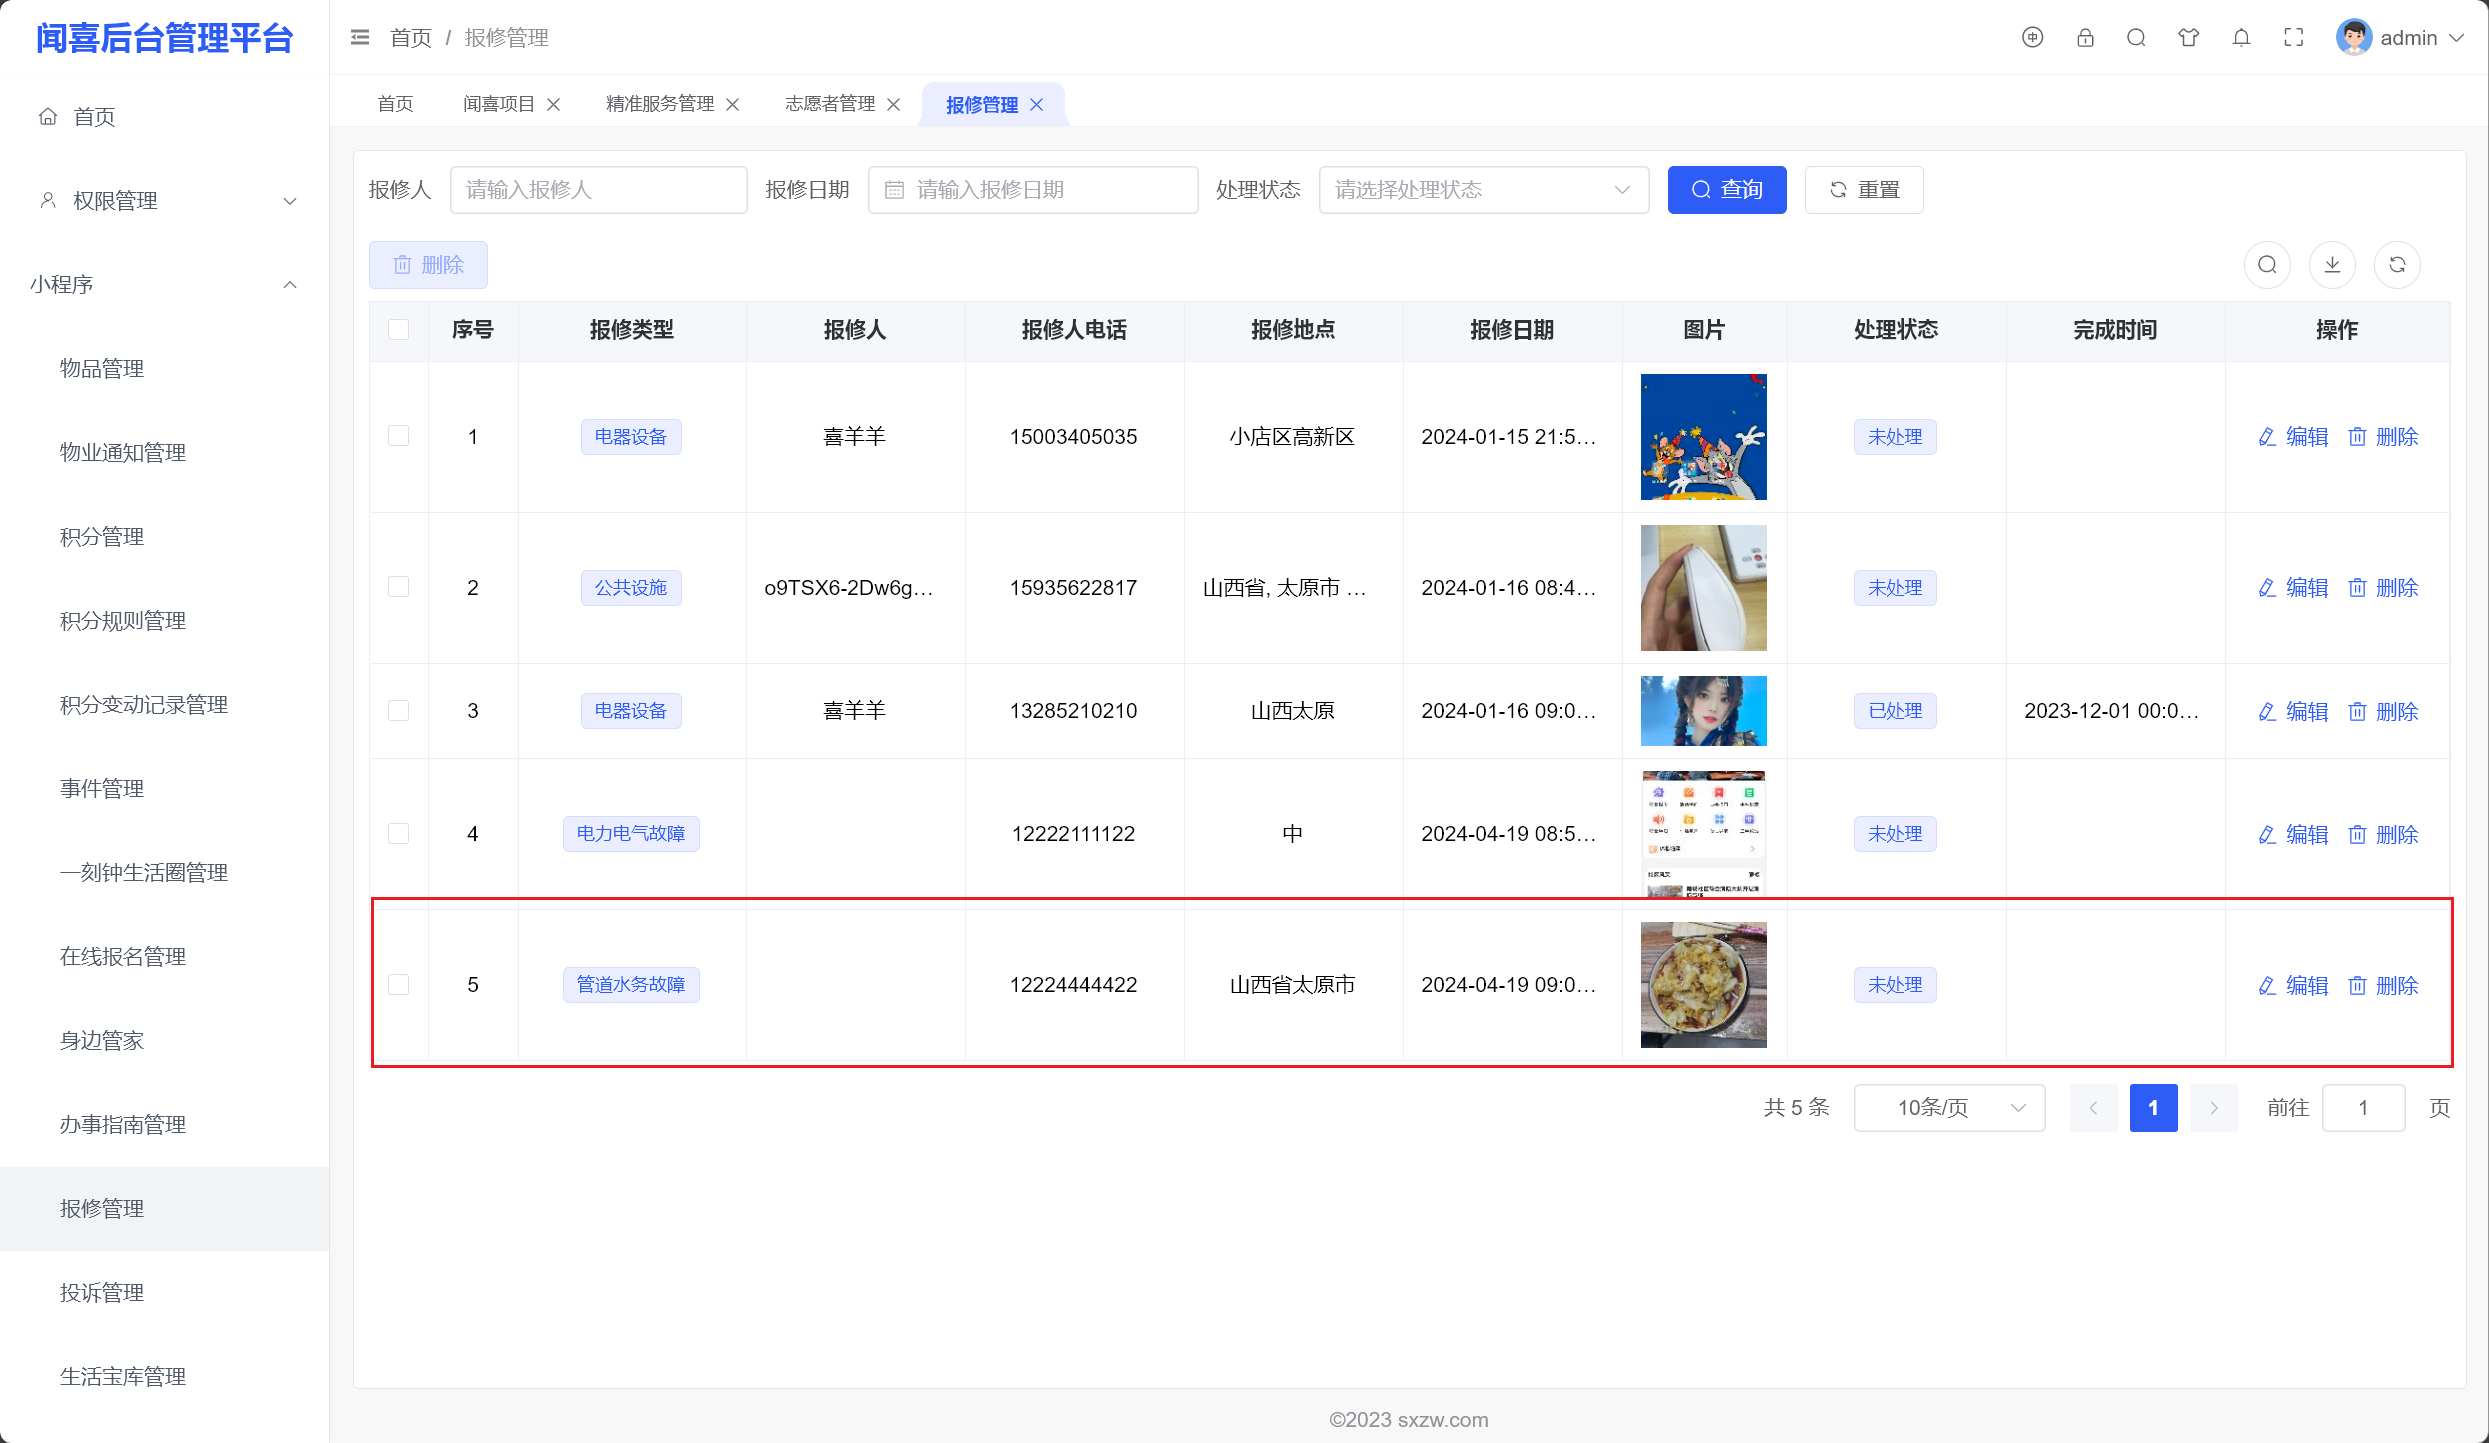Viewport: 2489px width, 1443px height.
Task: Click the user icon beside 权限管理
Action: pyautogui.click(x=48, y=201)
